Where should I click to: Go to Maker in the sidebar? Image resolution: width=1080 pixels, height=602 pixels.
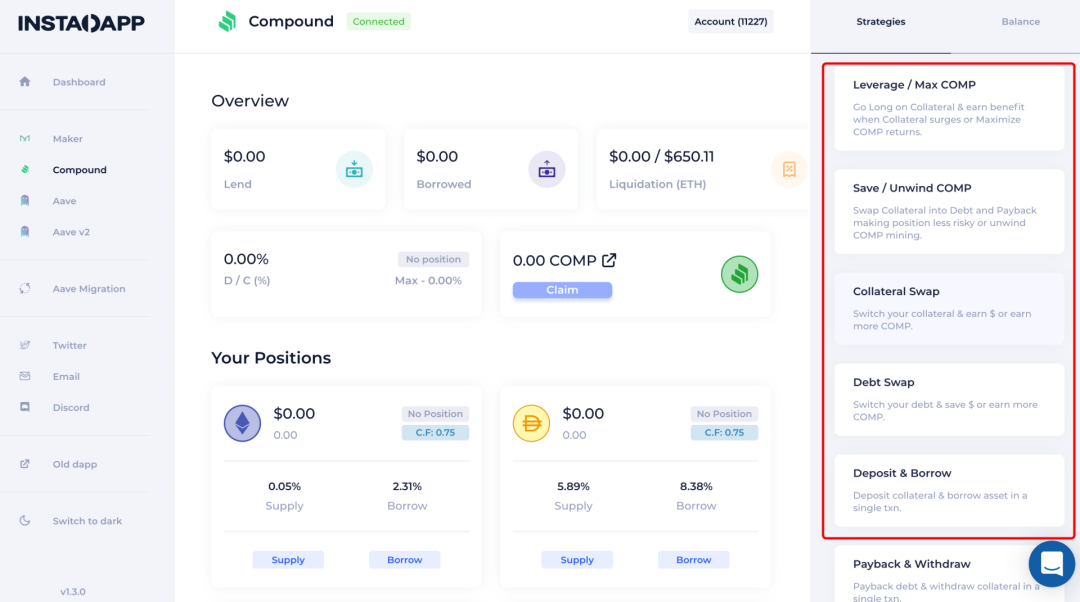coord(67,139)
